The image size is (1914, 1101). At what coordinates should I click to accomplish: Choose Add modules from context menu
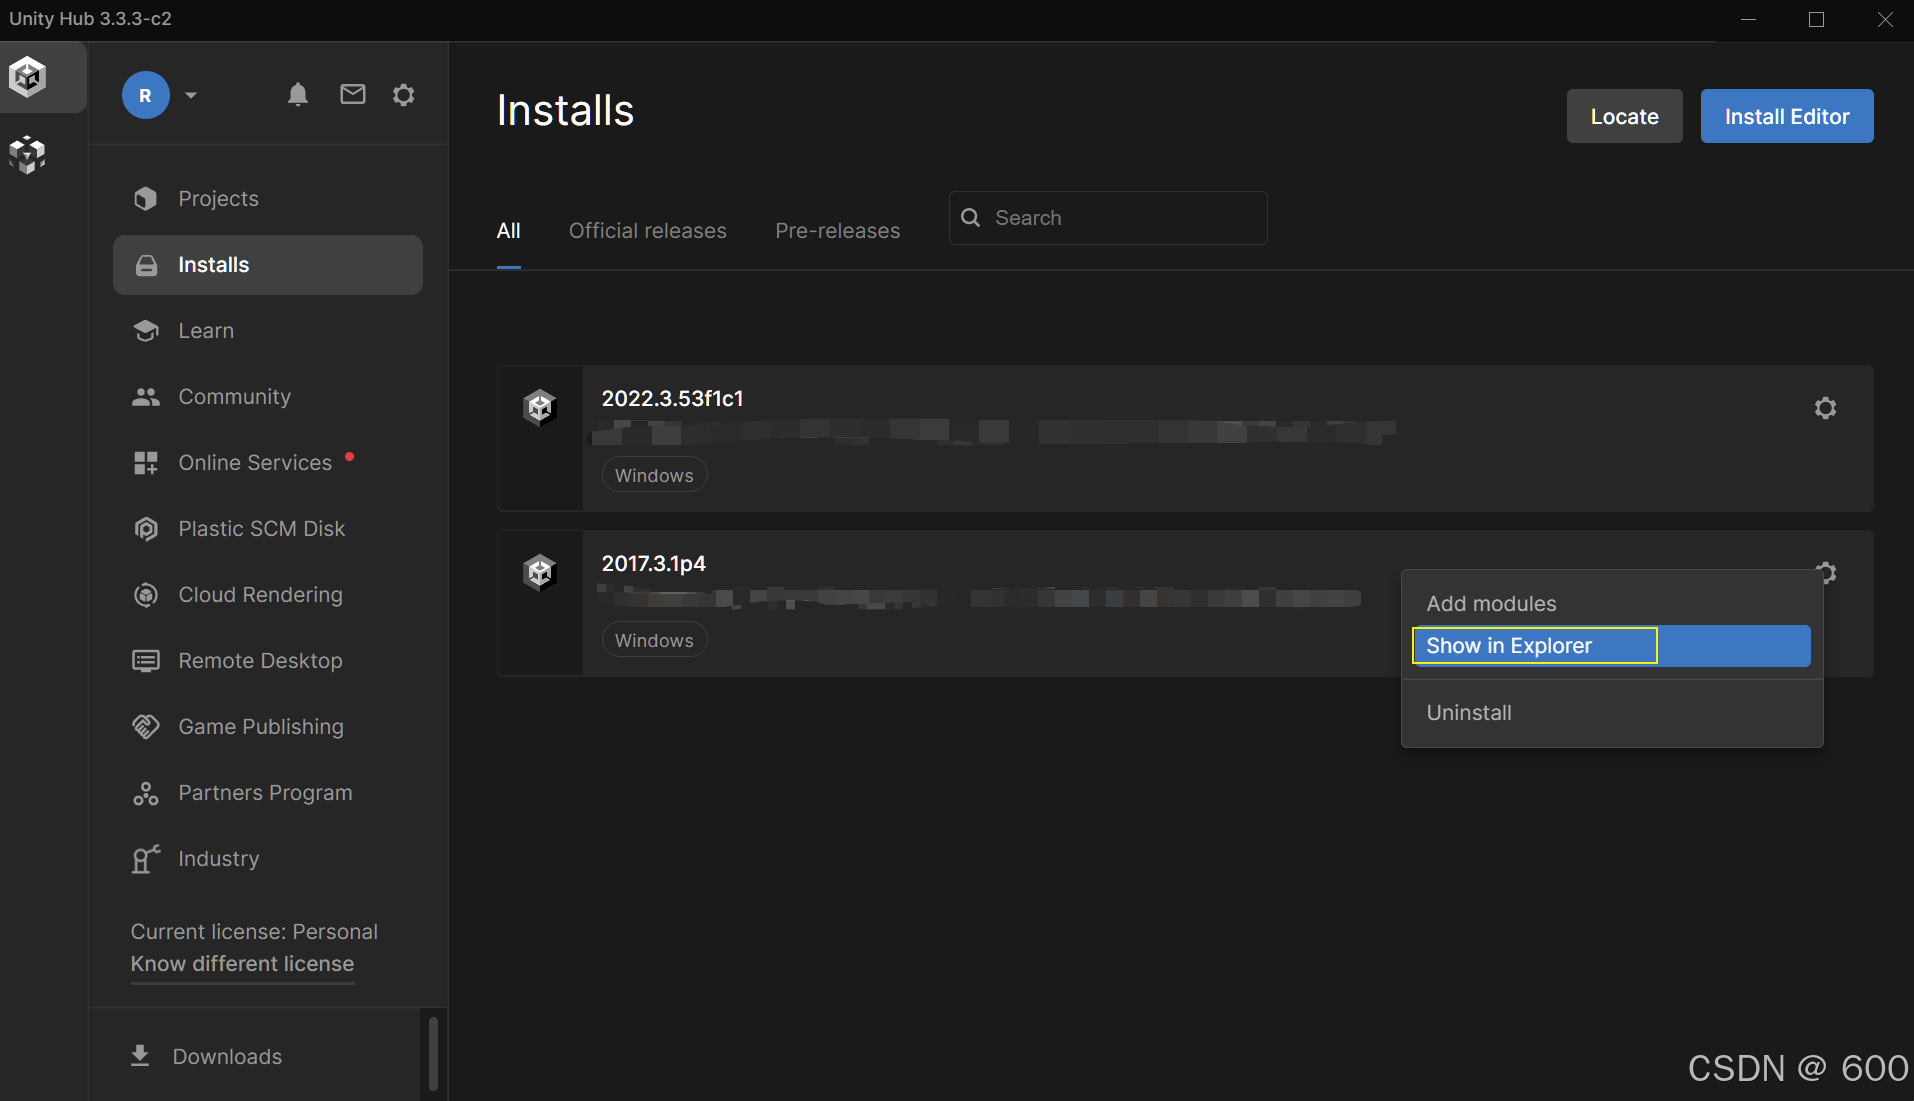1611,604
